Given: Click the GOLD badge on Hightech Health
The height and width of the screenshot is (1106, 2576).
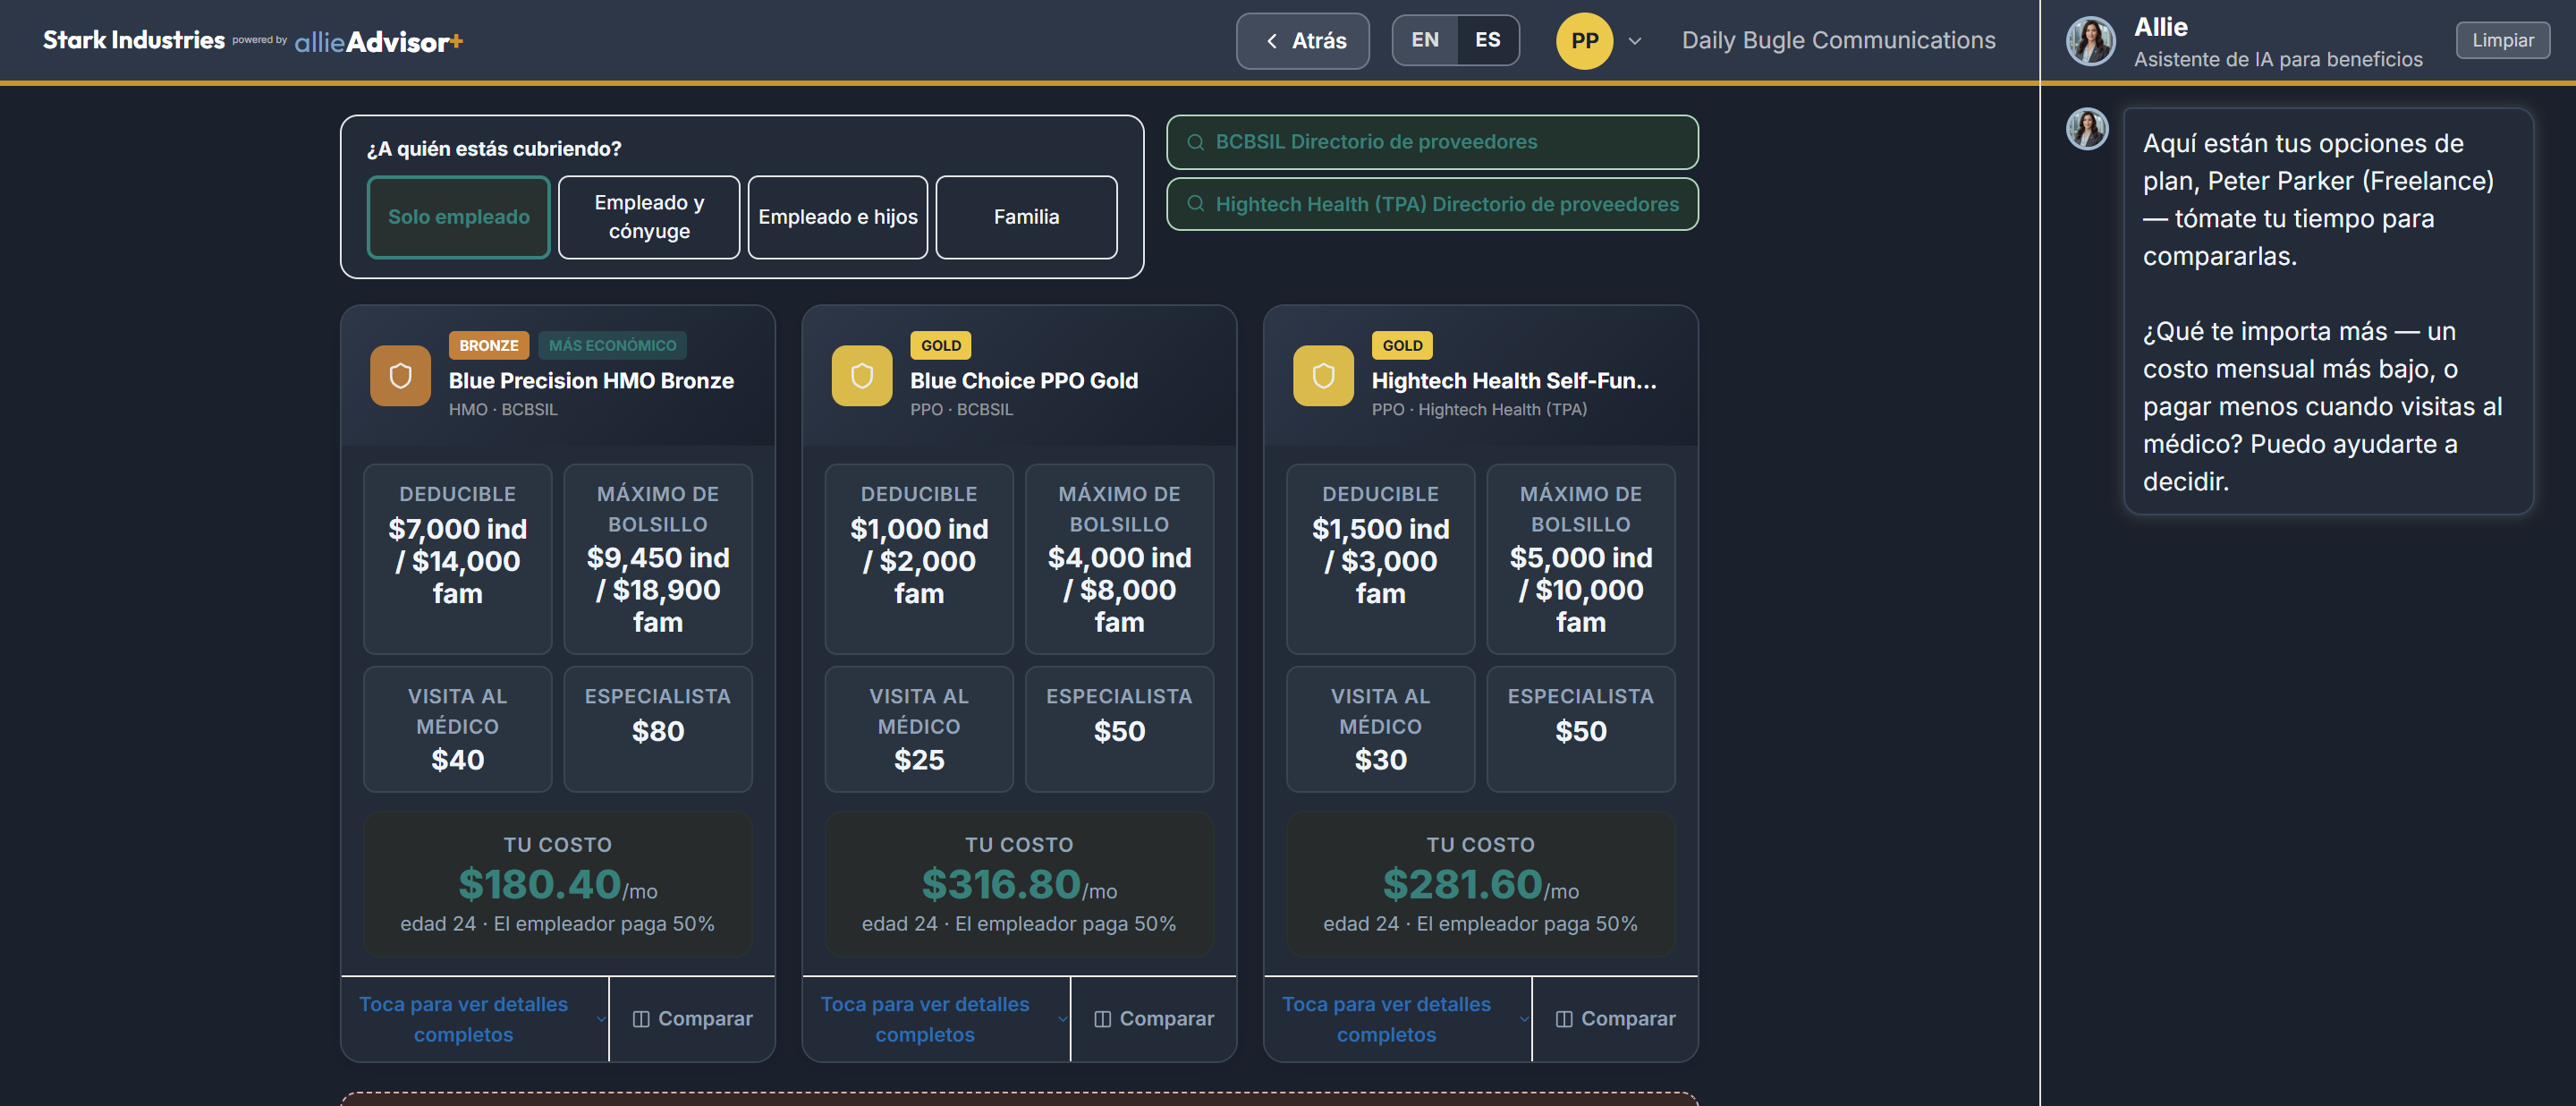Looking at the screenshot, I should [x=1402, y=345].
